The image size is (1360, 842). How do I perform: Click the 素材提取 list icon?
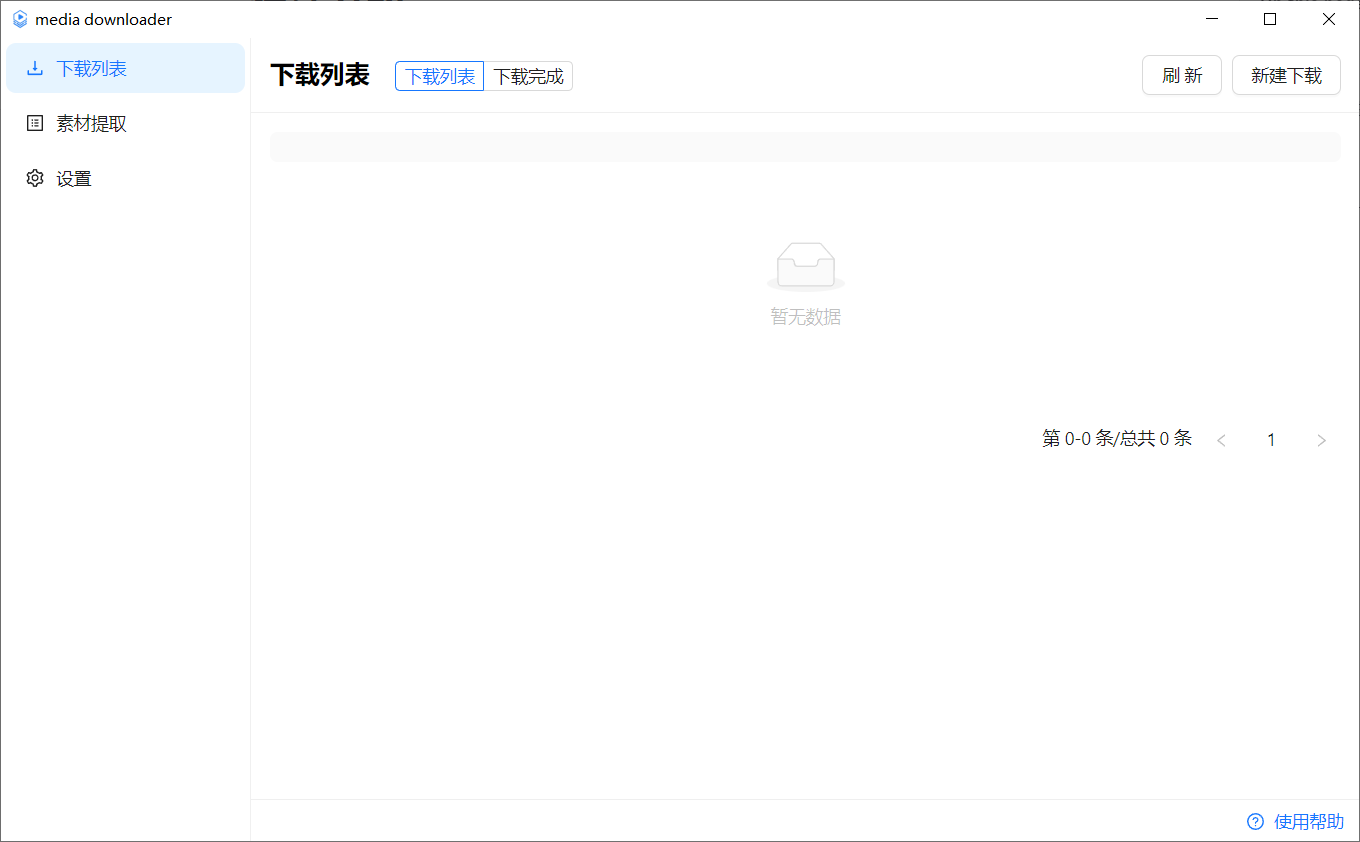pyautogui.click(x=35, y=123)
